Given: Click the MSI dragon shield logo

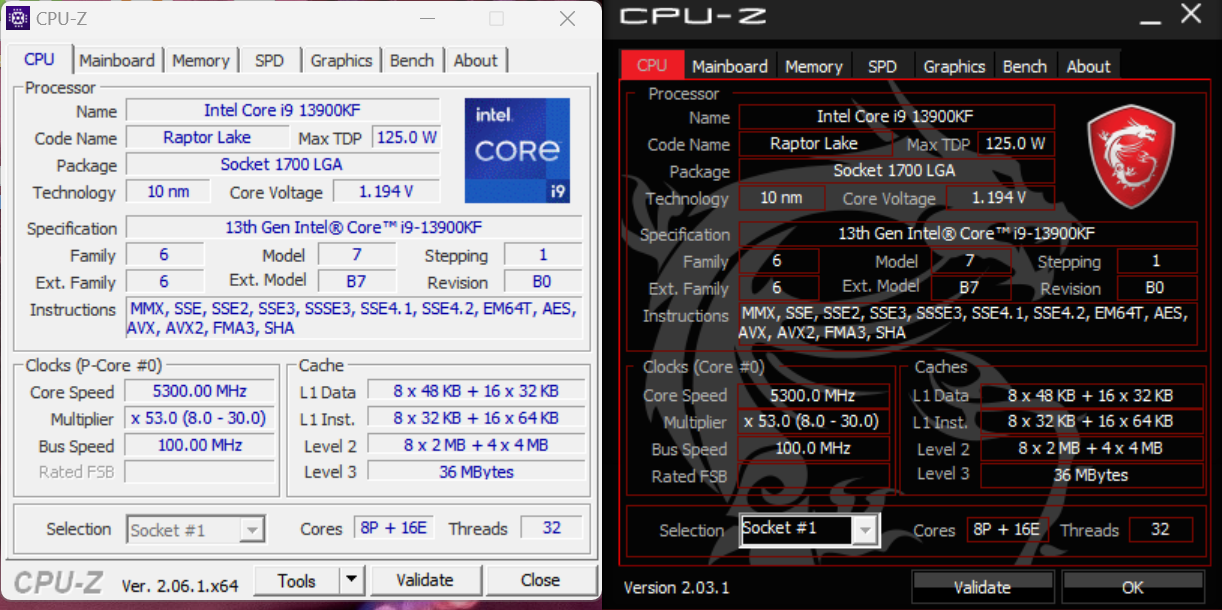Looking at the screenshot, I should 1130,156.
